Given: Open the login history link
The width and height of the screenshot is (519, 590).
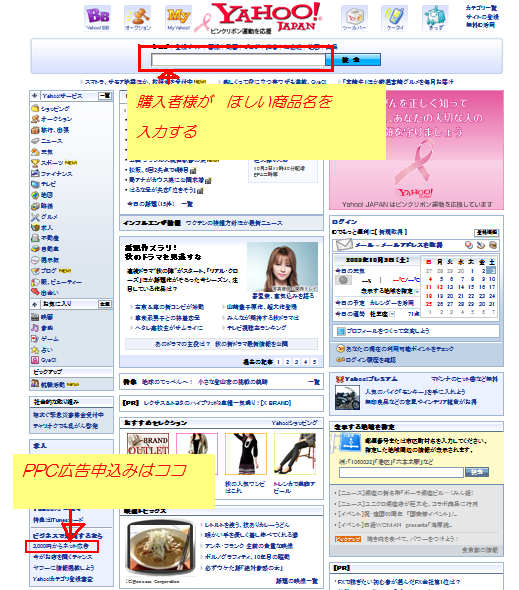Looking at the screenshot, I should (x=370, y=360).
